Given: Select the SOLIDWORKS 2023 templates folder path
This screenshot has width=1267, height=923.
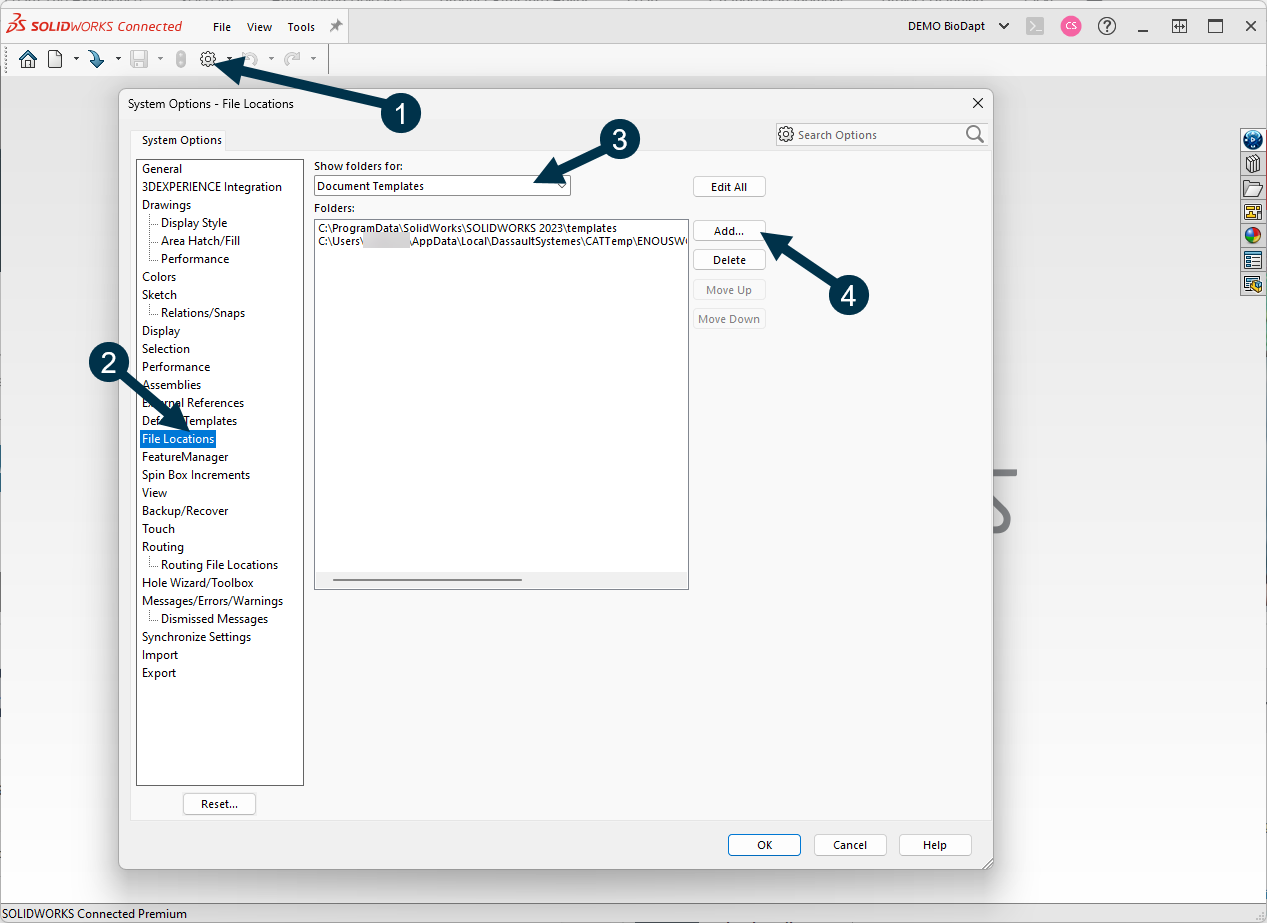Looking at the screenshot, I should point(467,228).
